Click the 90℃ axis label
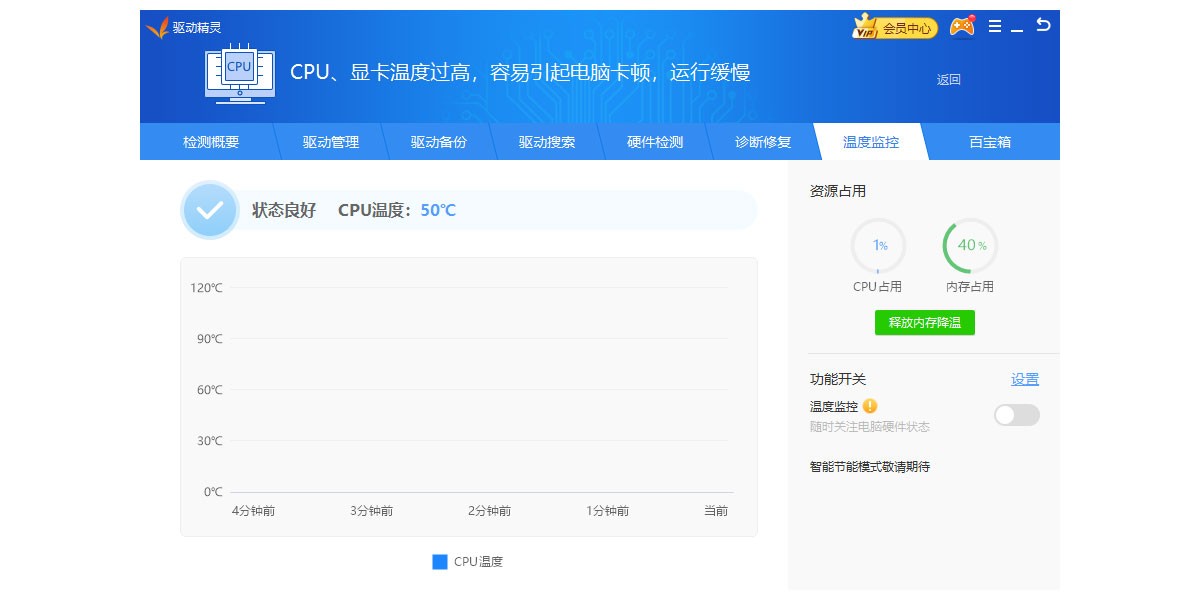The height and width of the screenshot is (600, 1200). (x=210, y=339)
